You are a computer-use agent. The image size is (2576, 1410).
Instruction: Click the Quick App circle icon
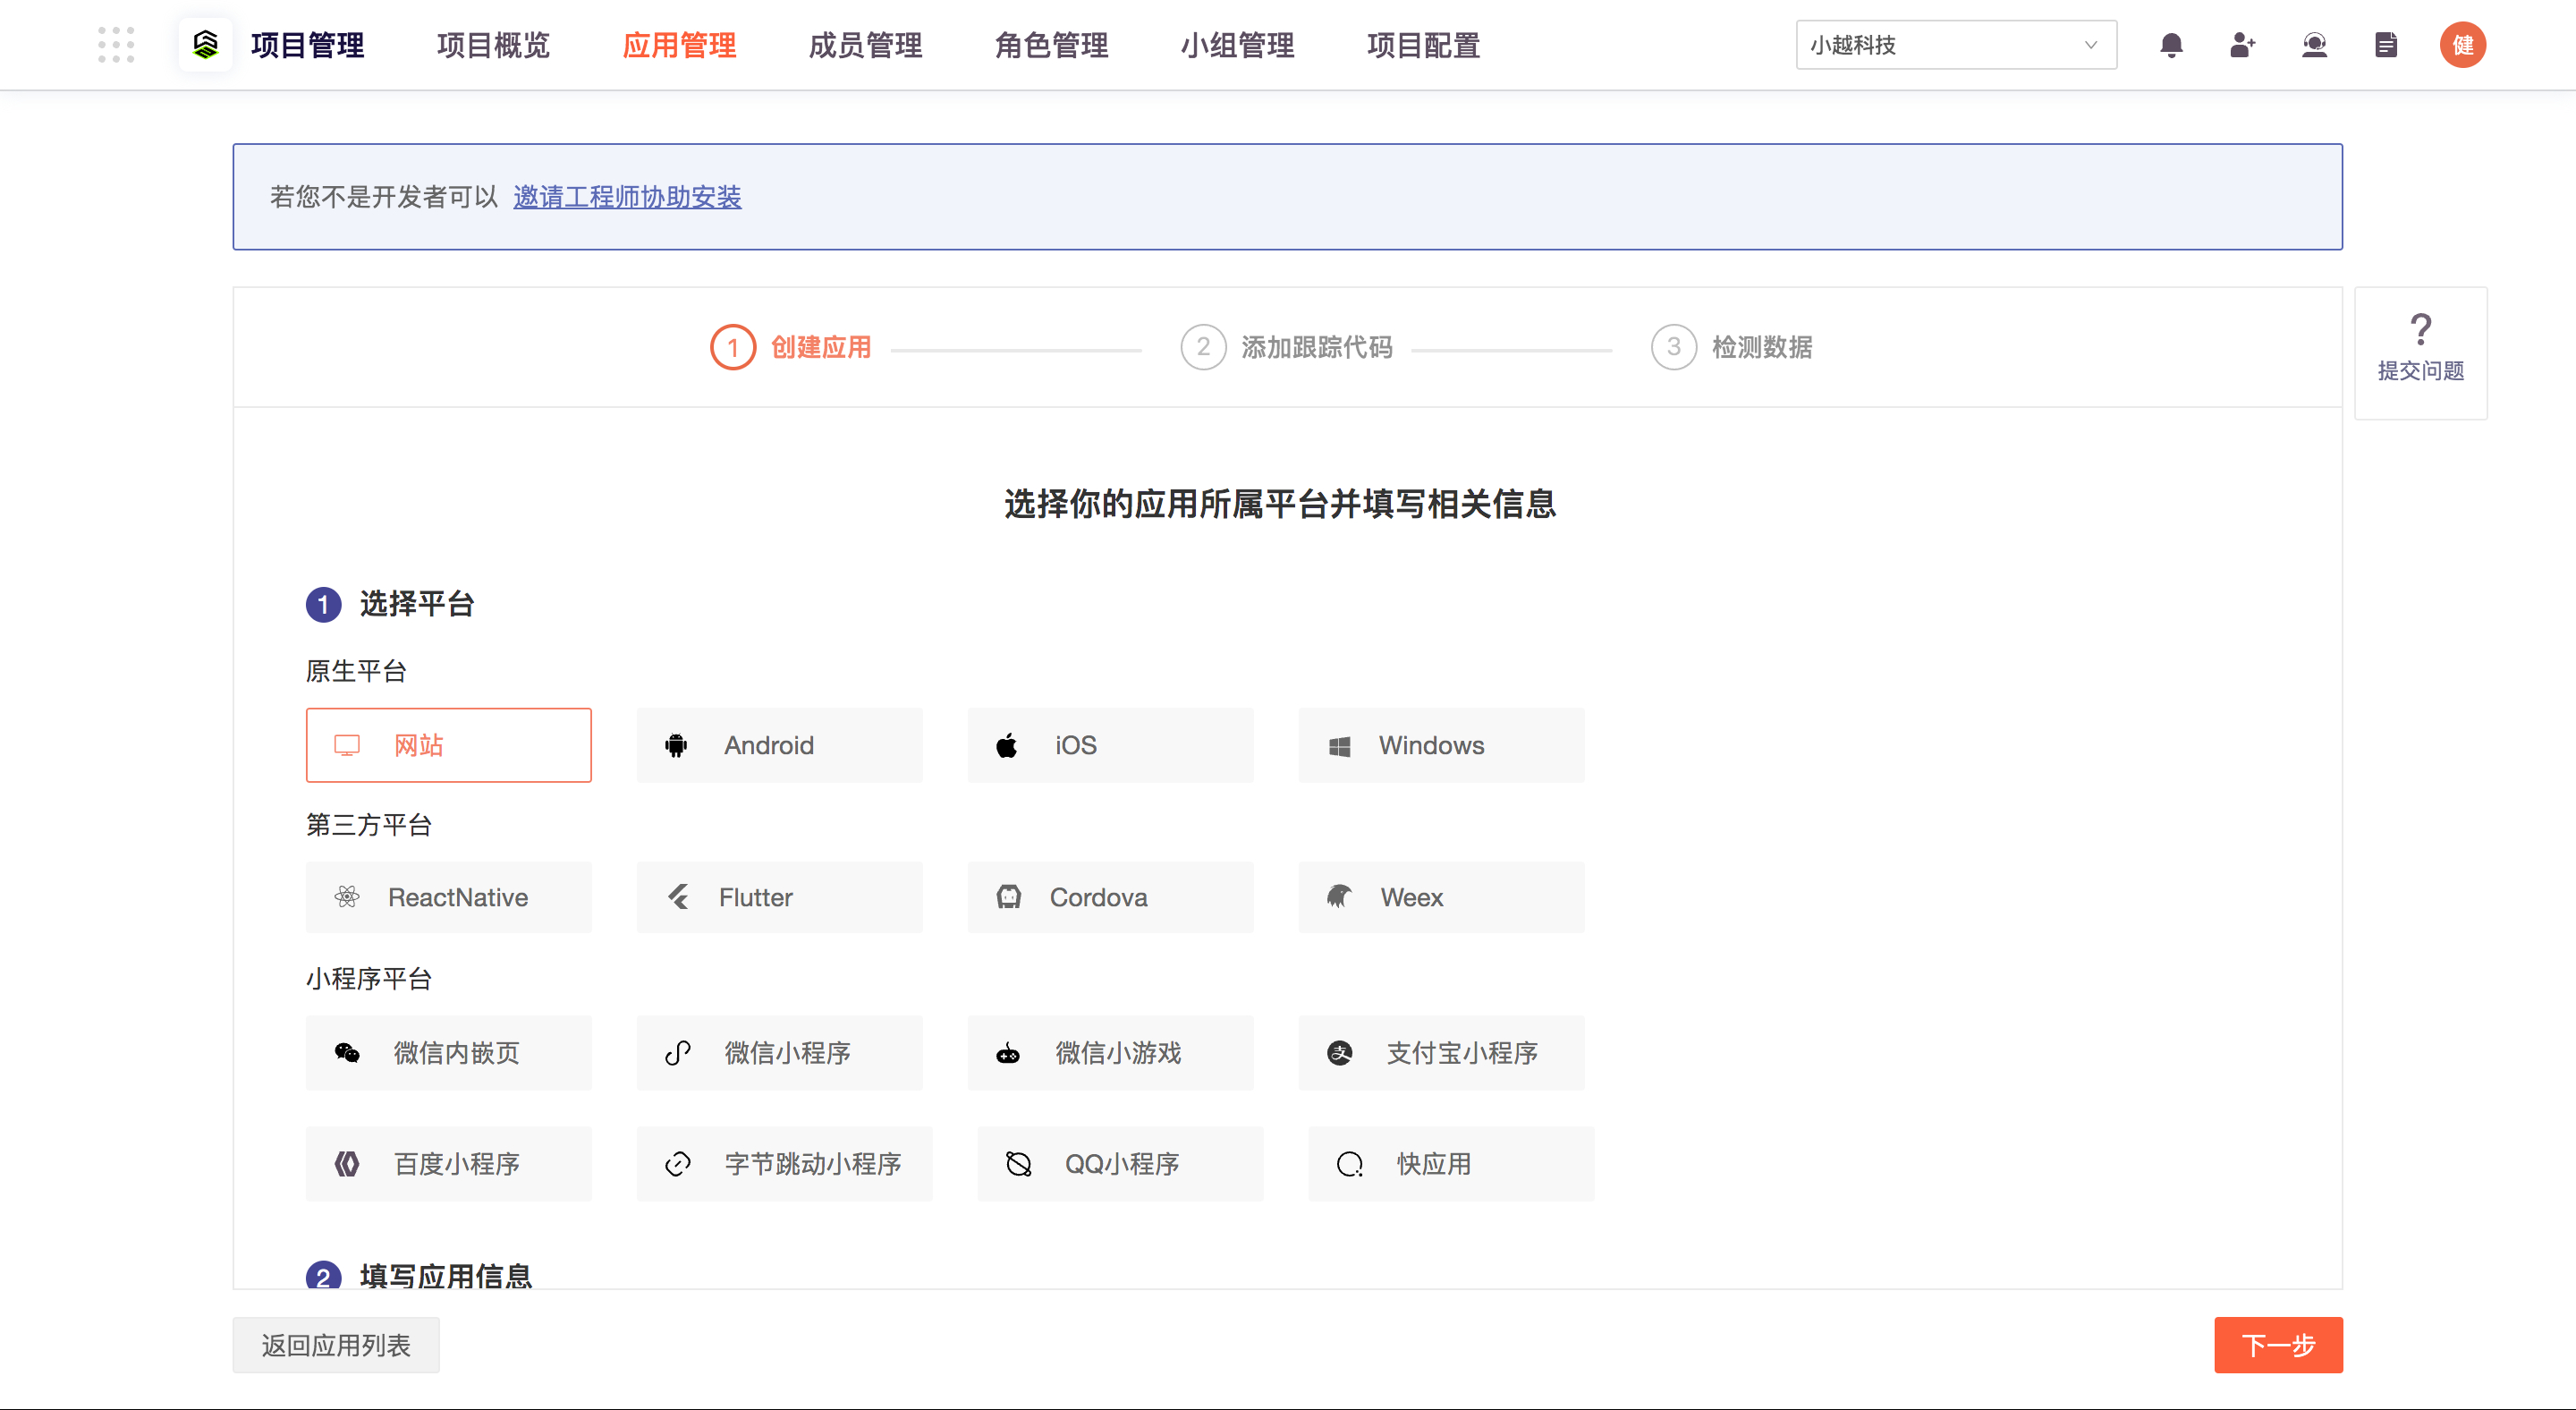[x=1350, y=1163]
